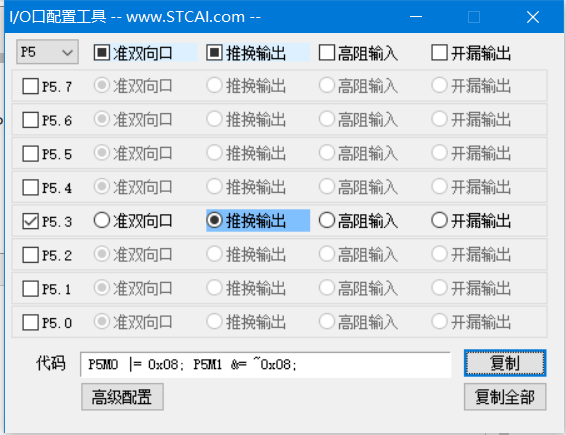Image resolution: width=566 pixels, height=435 pixels.
Task: Toggle the header 准双向口 checkbox
Action: (102, 53)
